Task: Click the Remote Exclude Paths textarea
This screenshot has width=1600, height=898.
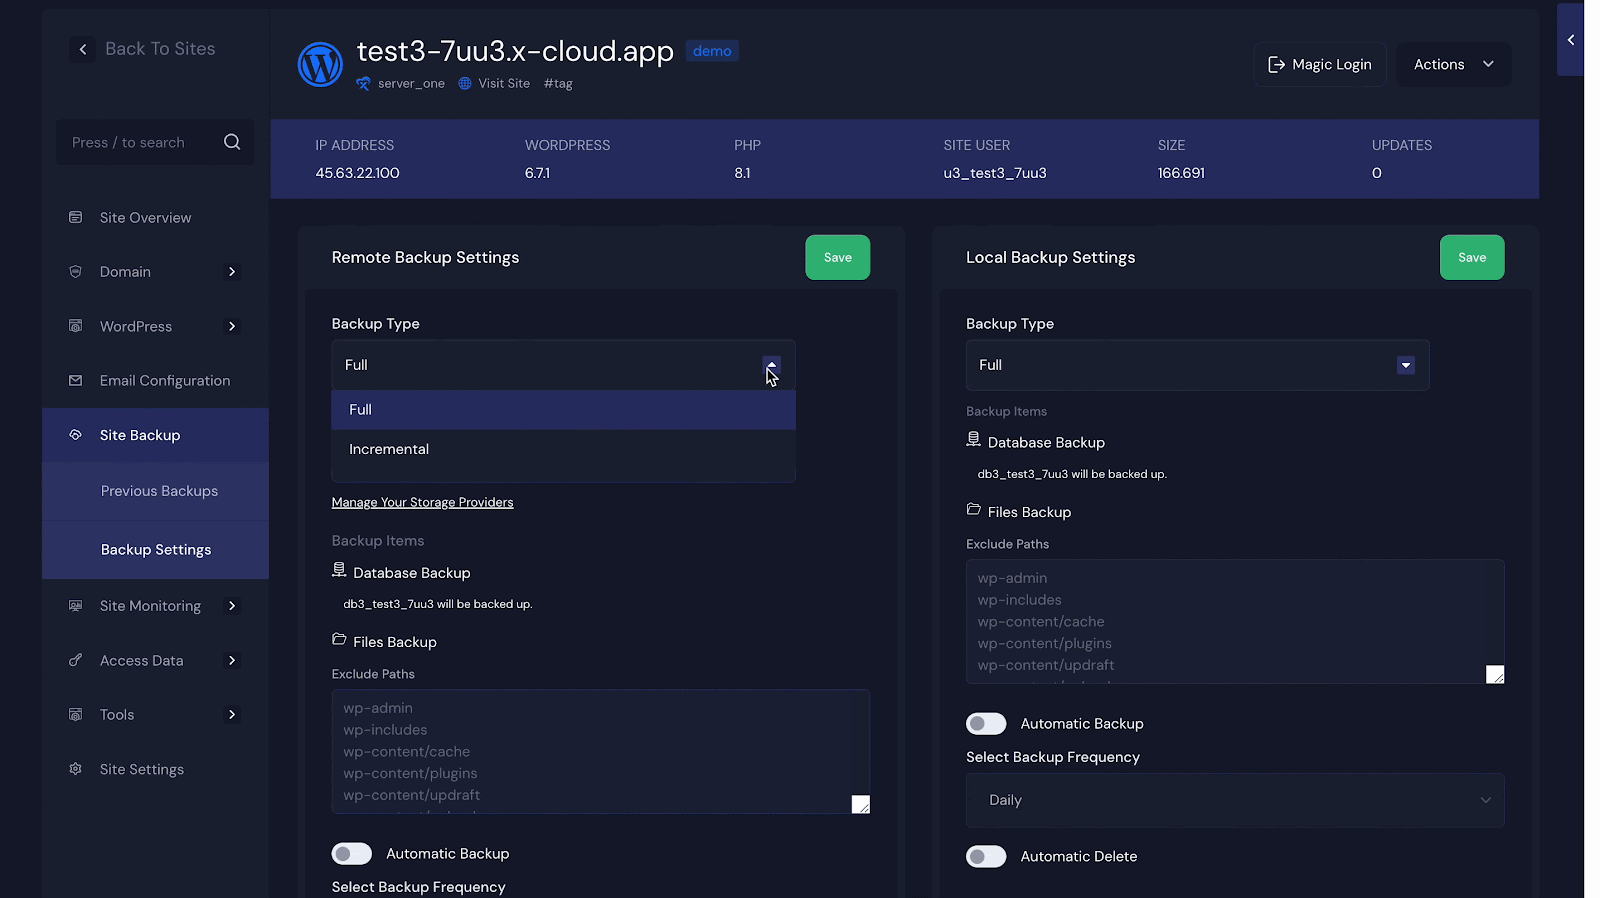Action: (x=600, y=751)
